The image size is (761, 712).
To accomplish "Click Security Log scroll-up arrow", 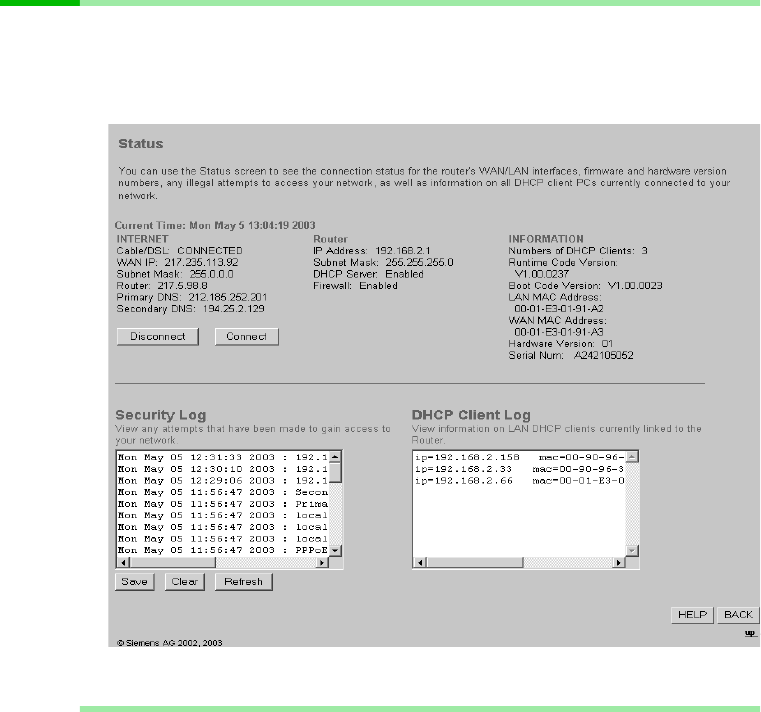I will [335, 457].
